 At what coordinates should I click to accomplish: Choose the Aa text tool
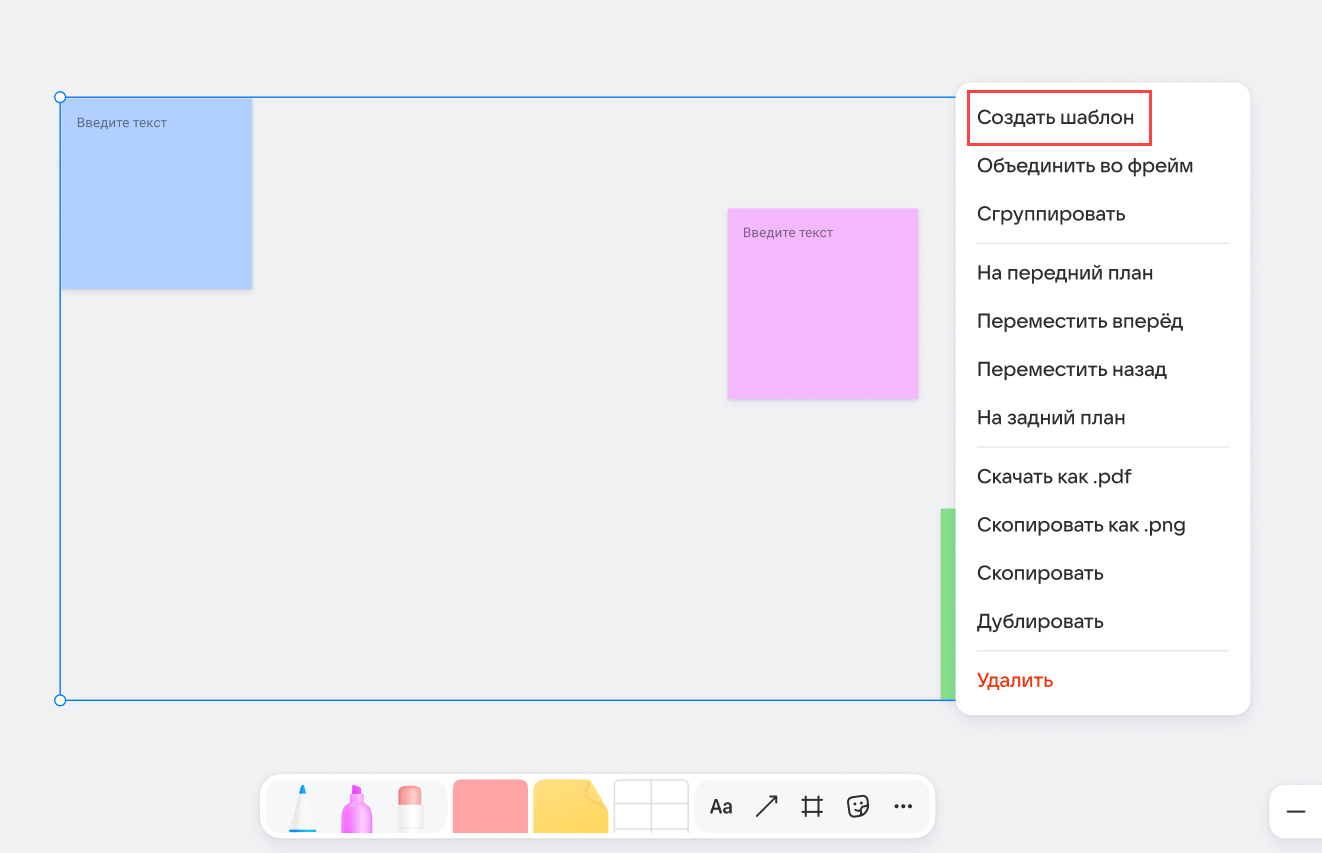pos(721,807)
